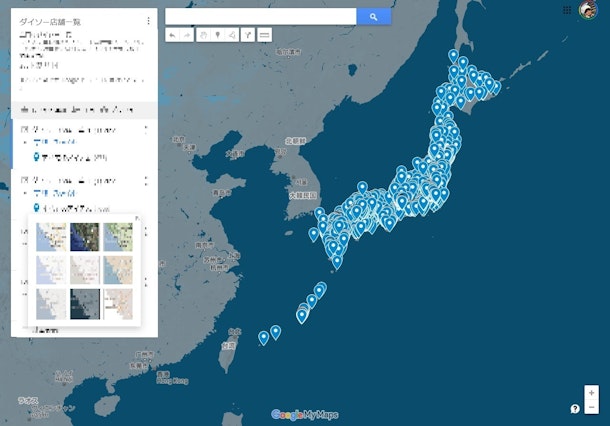Zoom out with the minus button
610x426 pixels.
click(592, 408)
